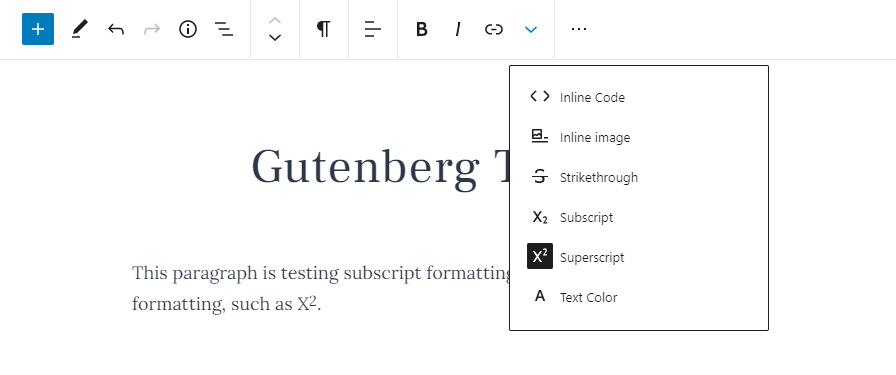
Task: Apply Strikethrough from the menu
Action: pos(639,177)
